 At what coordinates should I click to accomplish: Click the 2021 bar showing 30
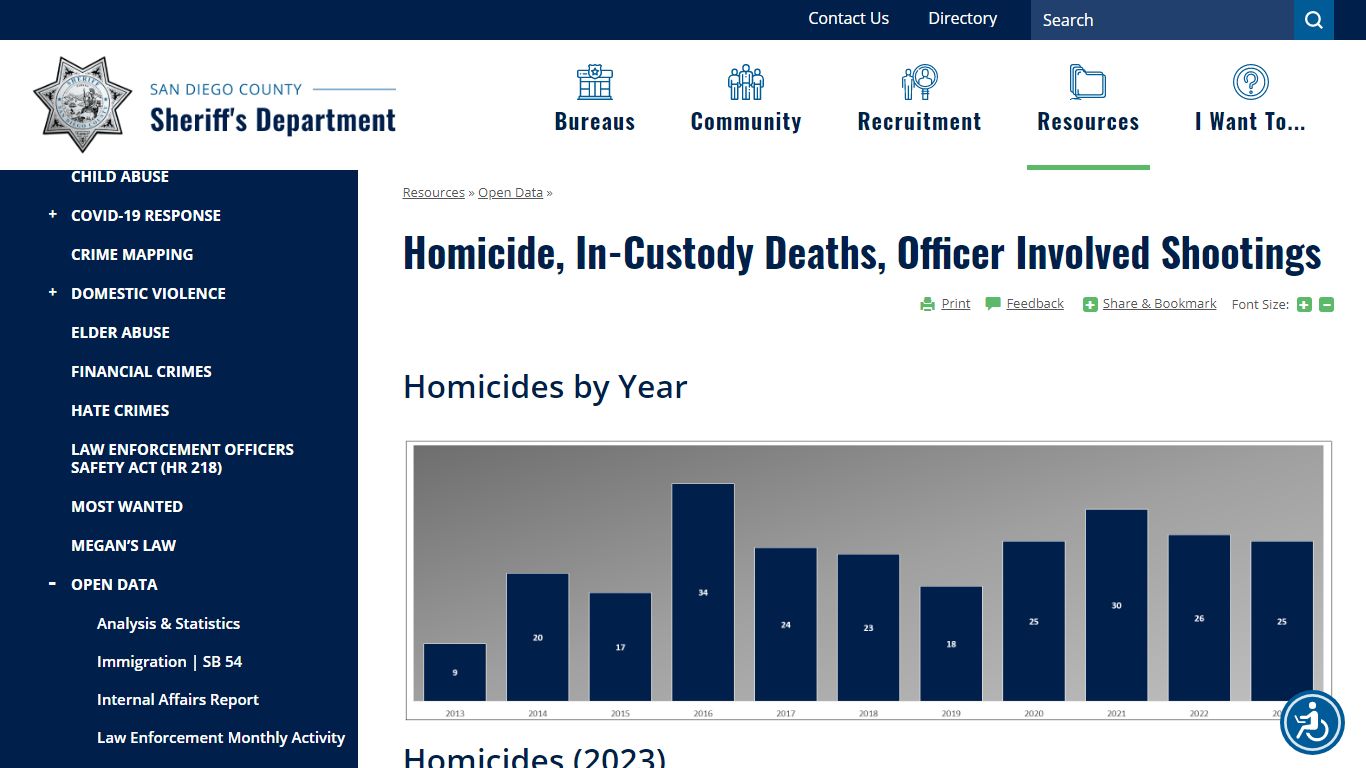(1116, 605)
